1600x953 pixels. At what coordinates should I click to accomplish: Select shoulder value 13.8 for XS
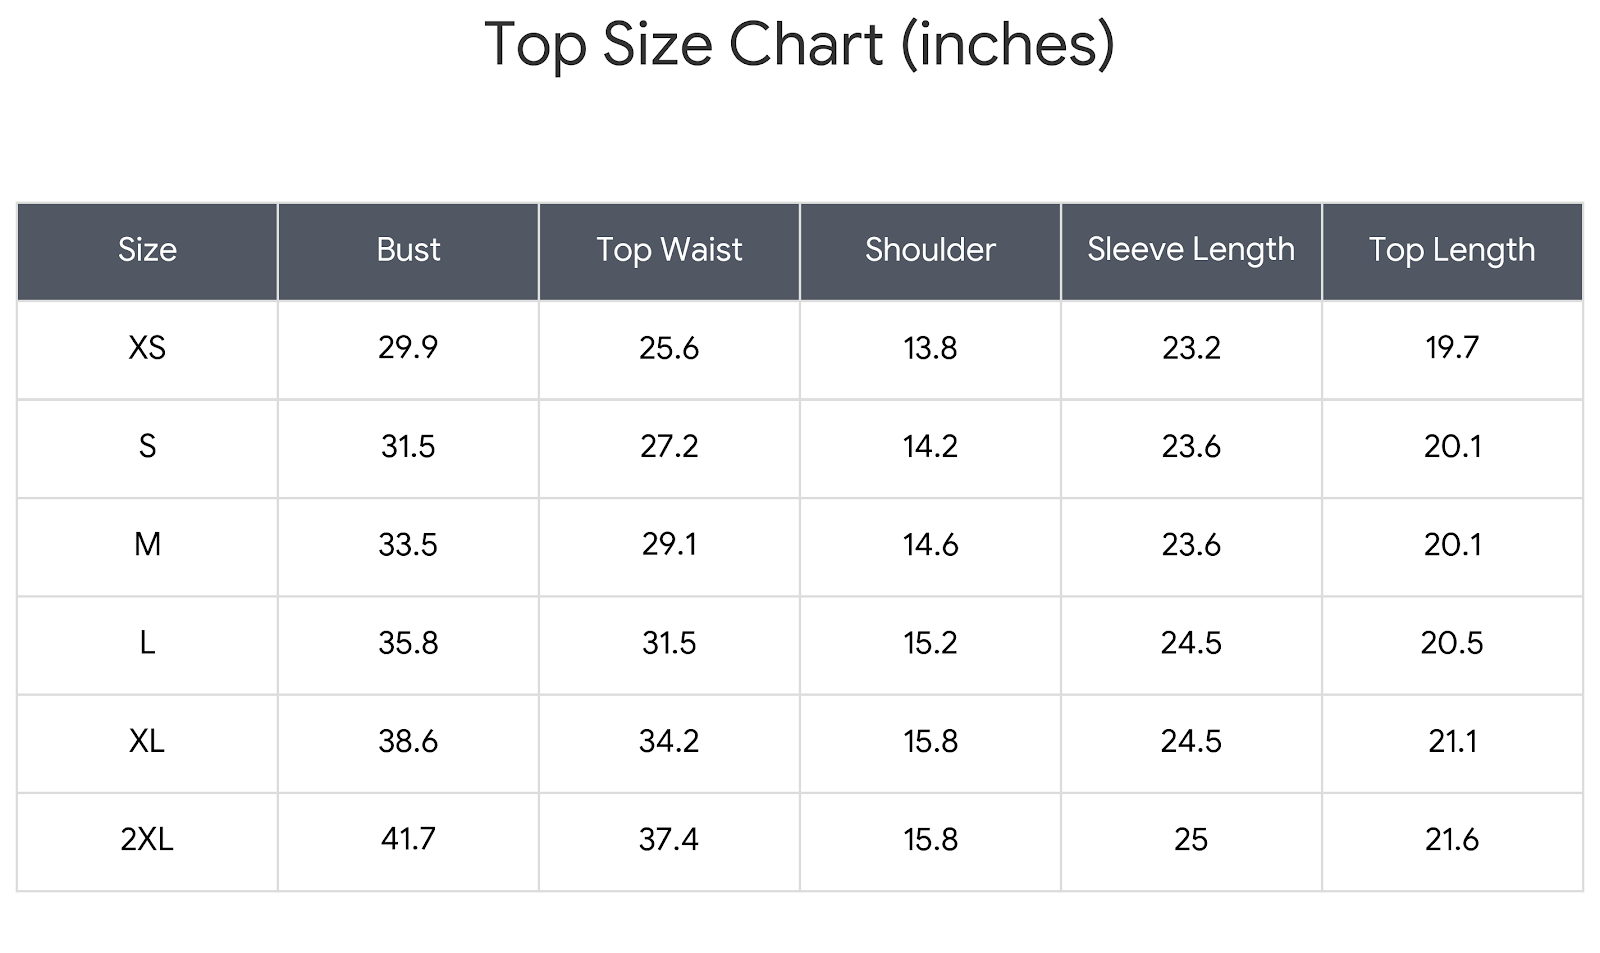930,348
